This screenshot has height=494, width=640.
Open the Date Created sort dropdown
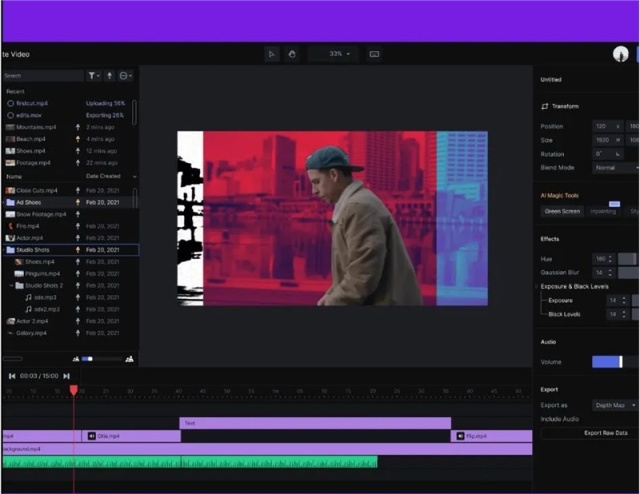coord(111,176)
